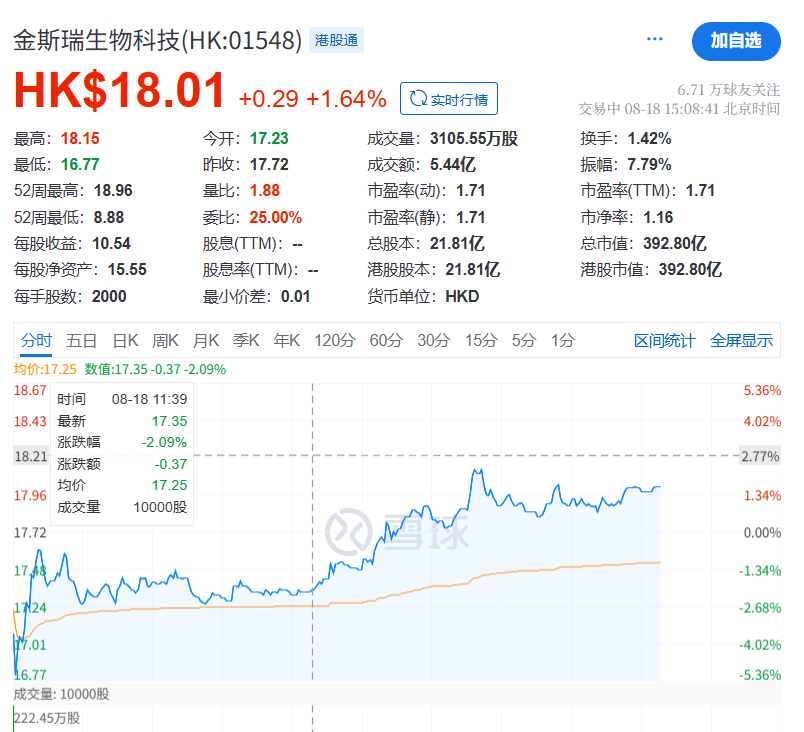Switch to 60分 interval tab
804x732 pixels.
pyautogui.click(x=385, y=341)
